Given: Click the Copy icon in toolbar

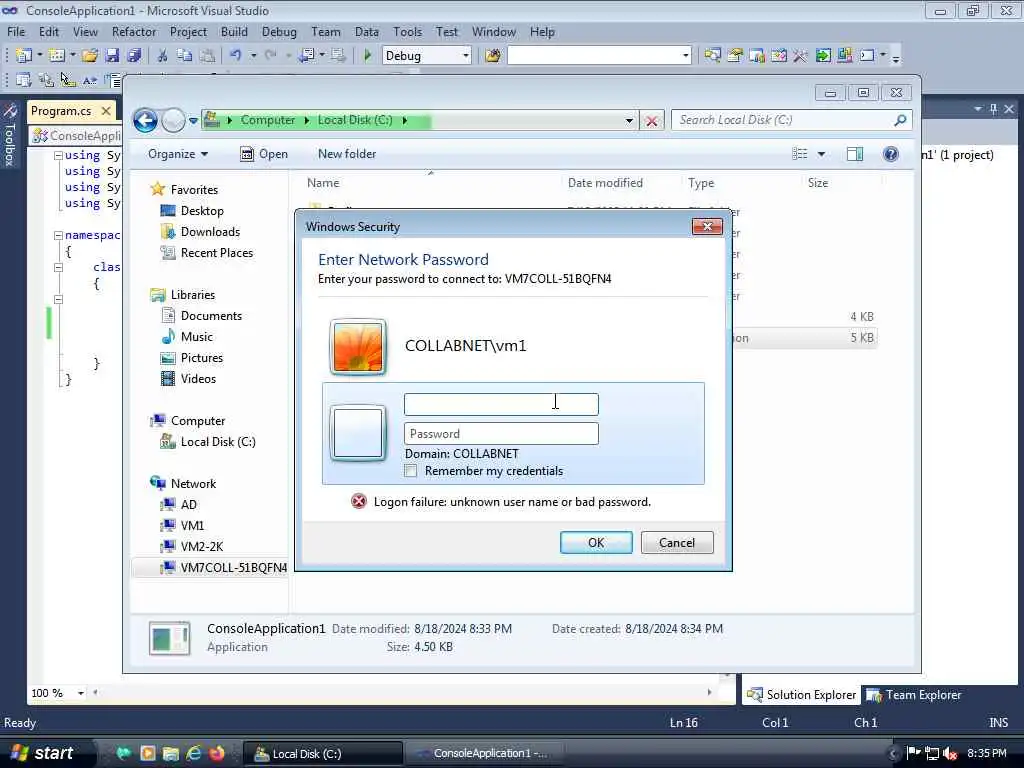Looking at the screenshot, I should (185, 56).
